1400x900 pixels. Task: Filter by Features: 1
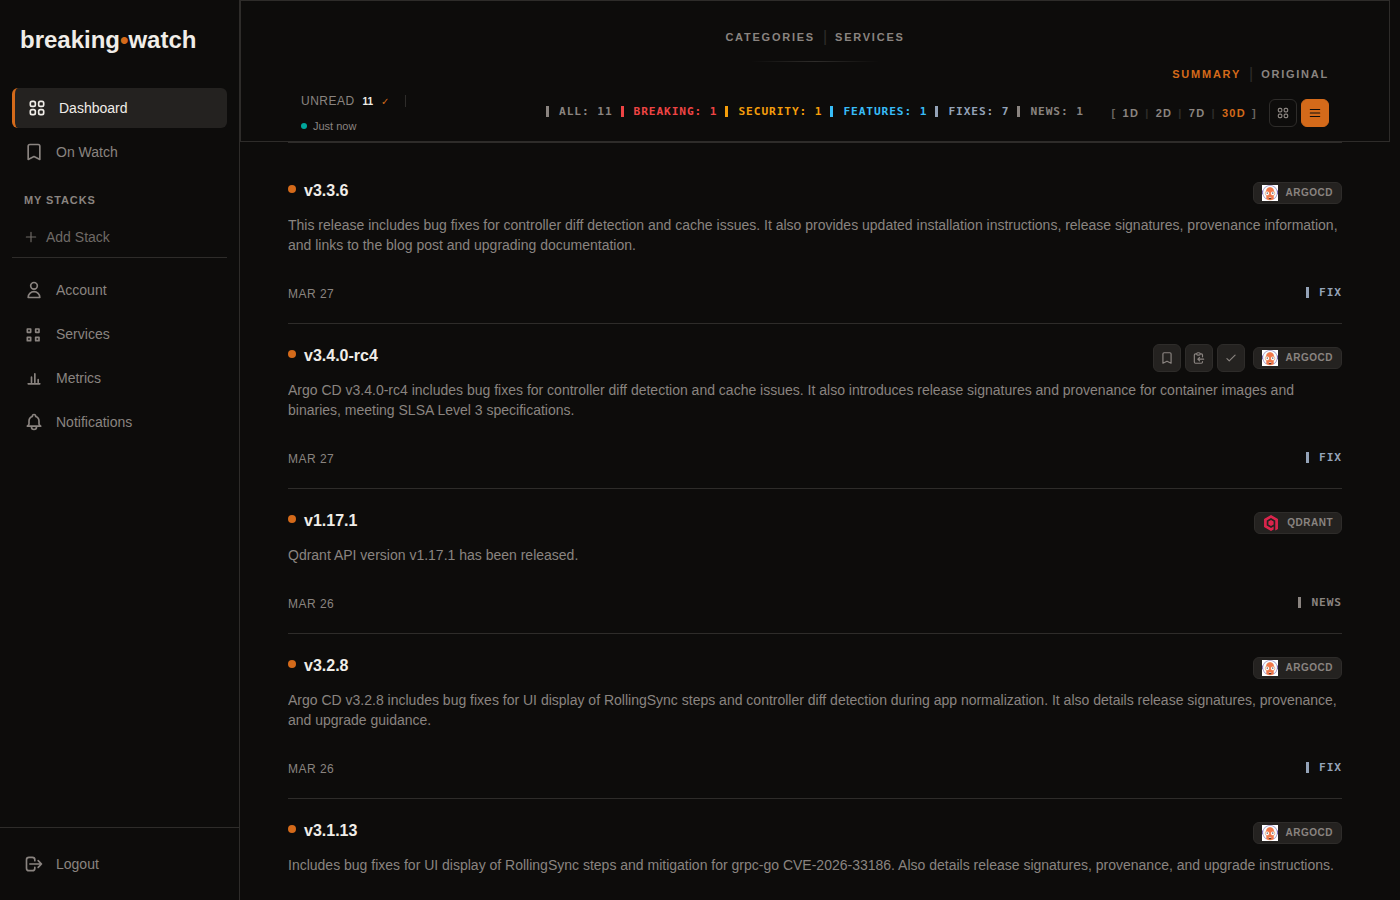tap(879, 111)
